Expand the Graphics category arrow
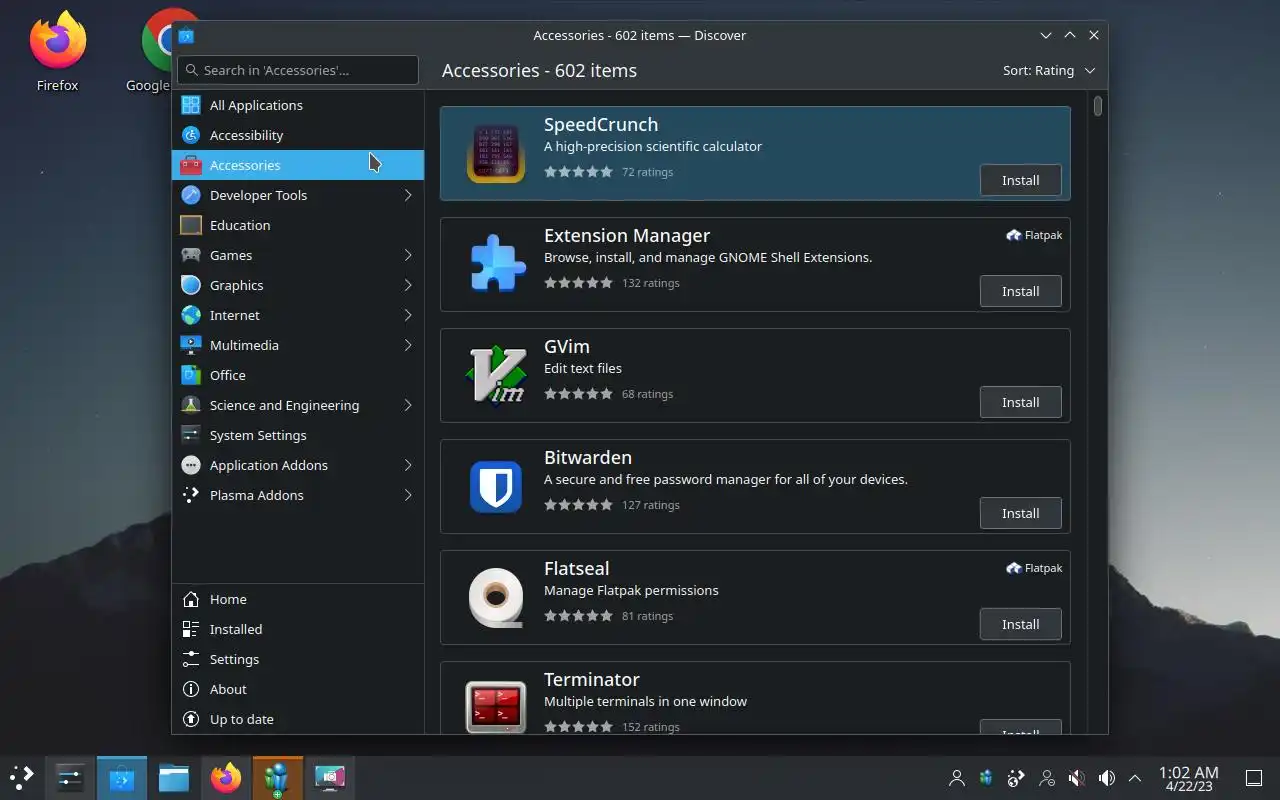1280x800 pixels. (x=408, y=285)
